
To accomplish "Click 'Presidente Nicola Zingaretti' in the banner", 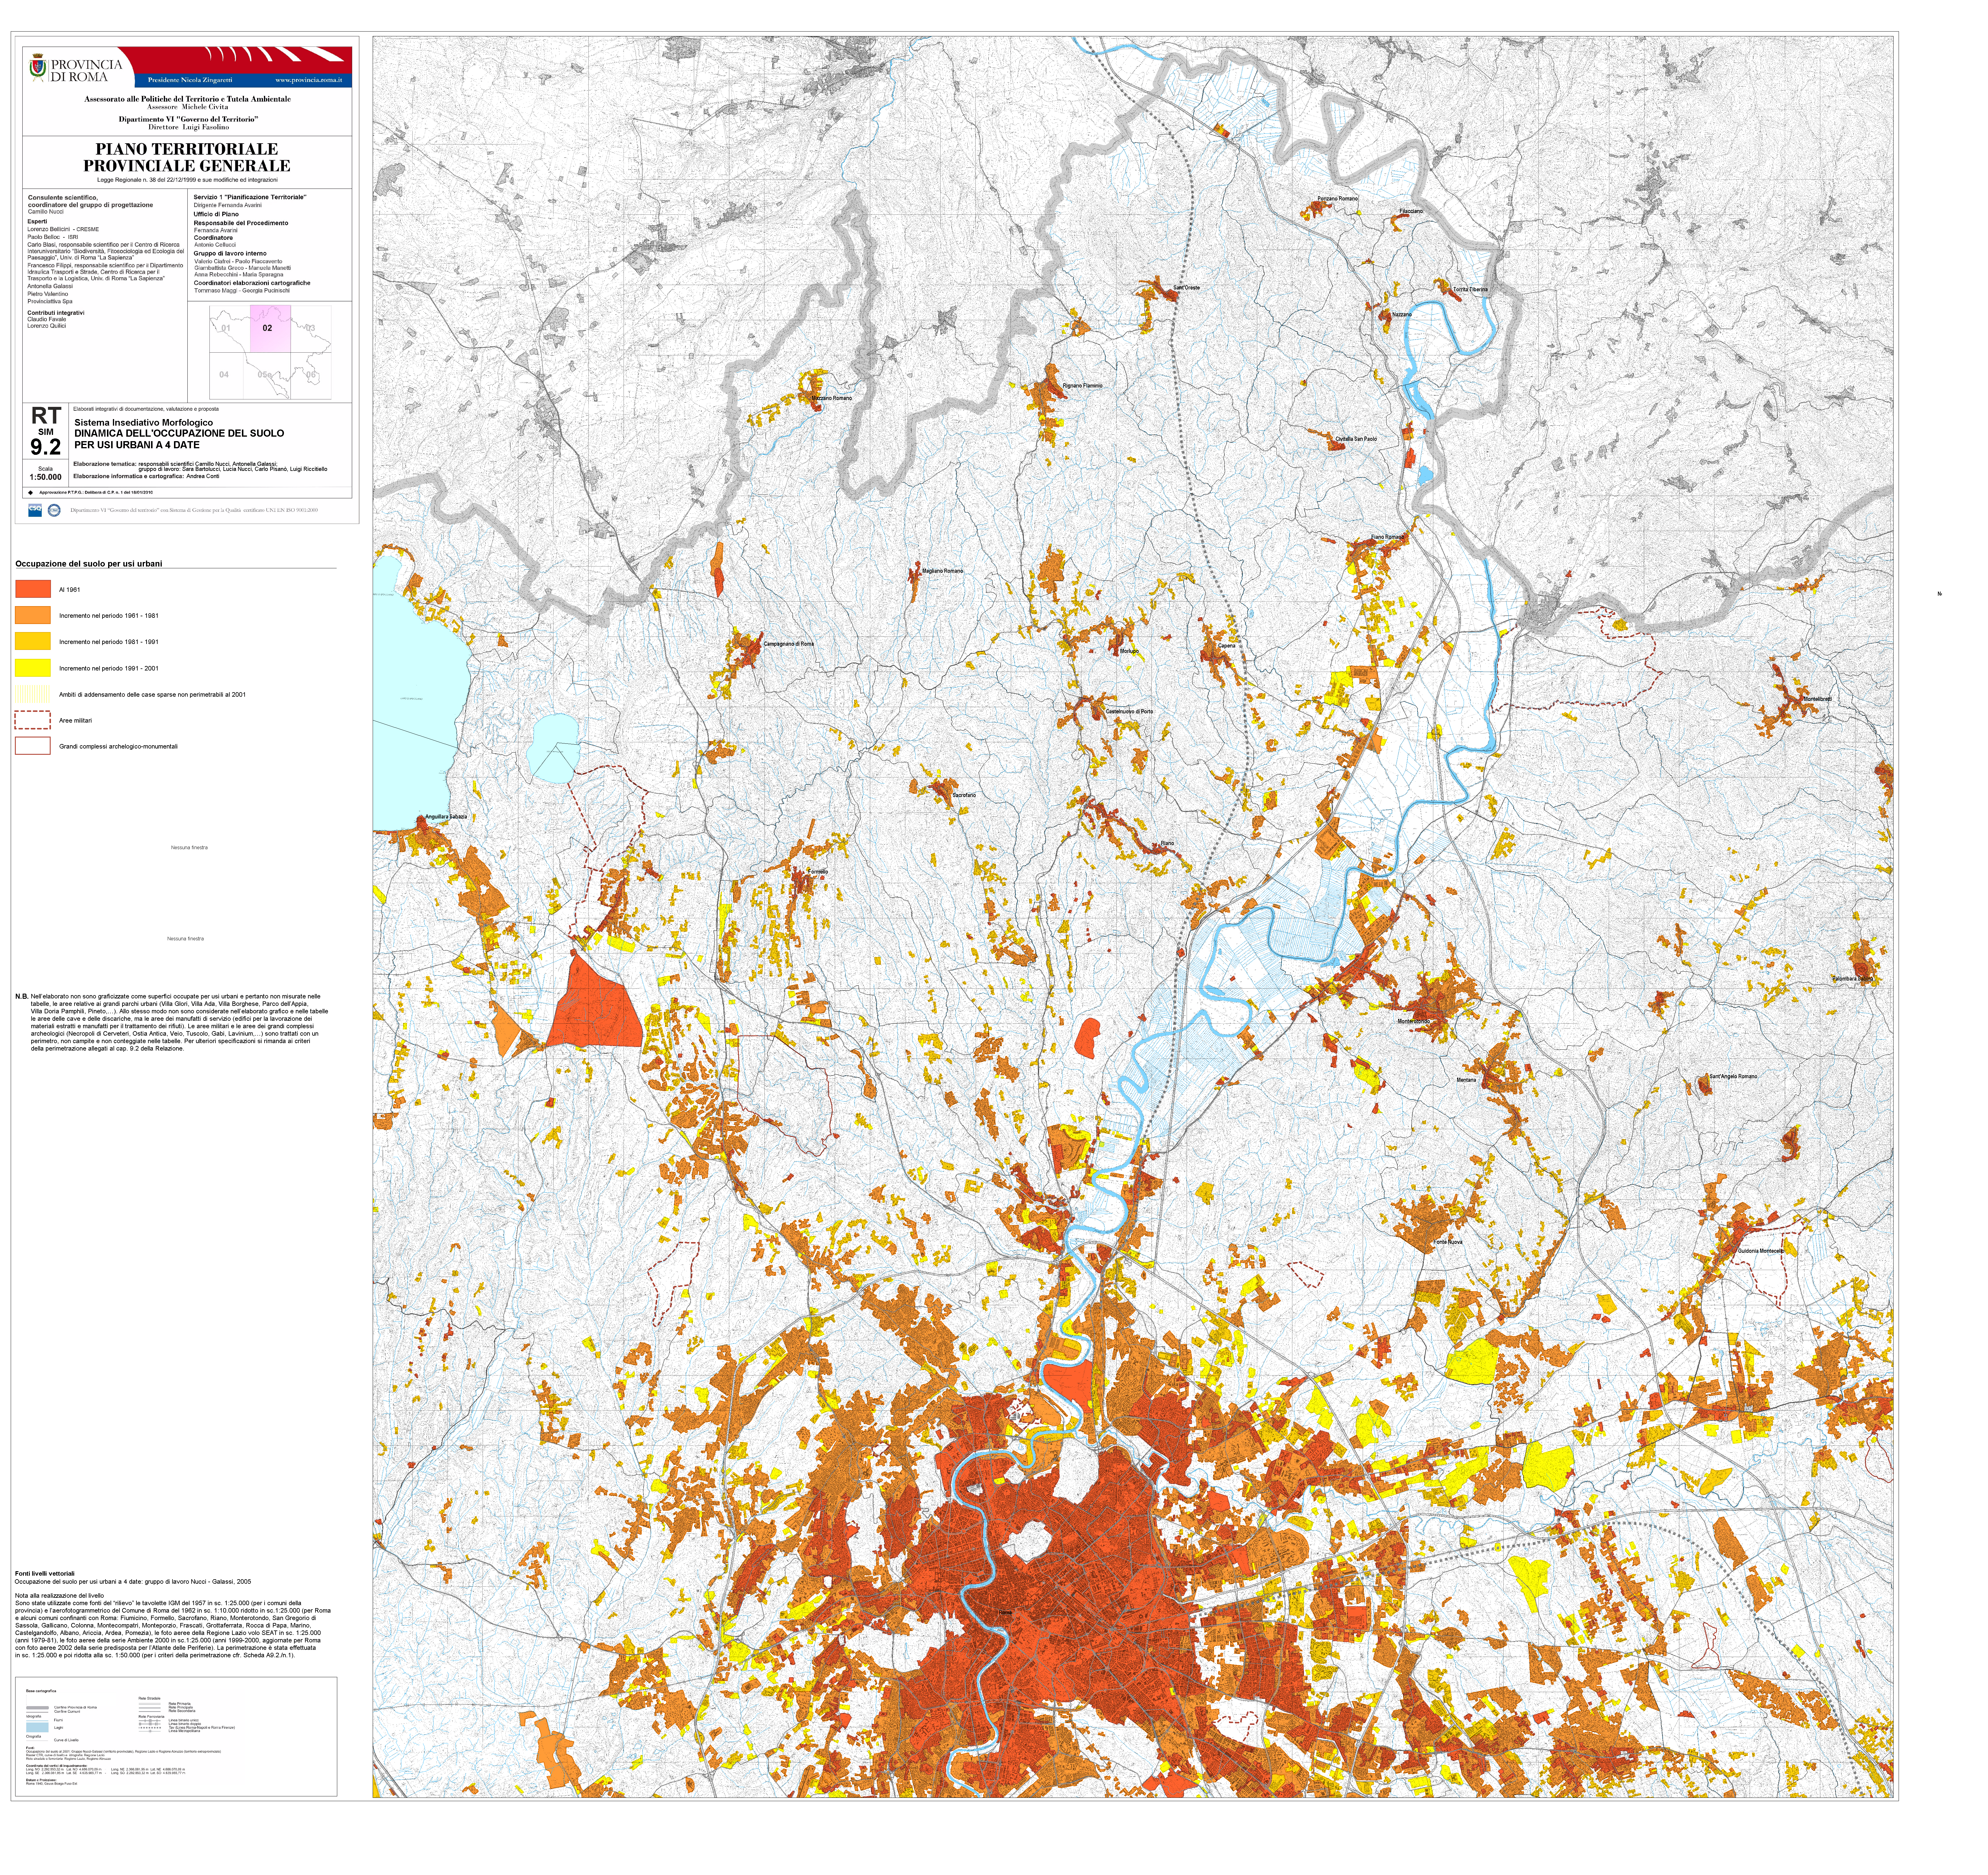I will [x=190, y=80].
